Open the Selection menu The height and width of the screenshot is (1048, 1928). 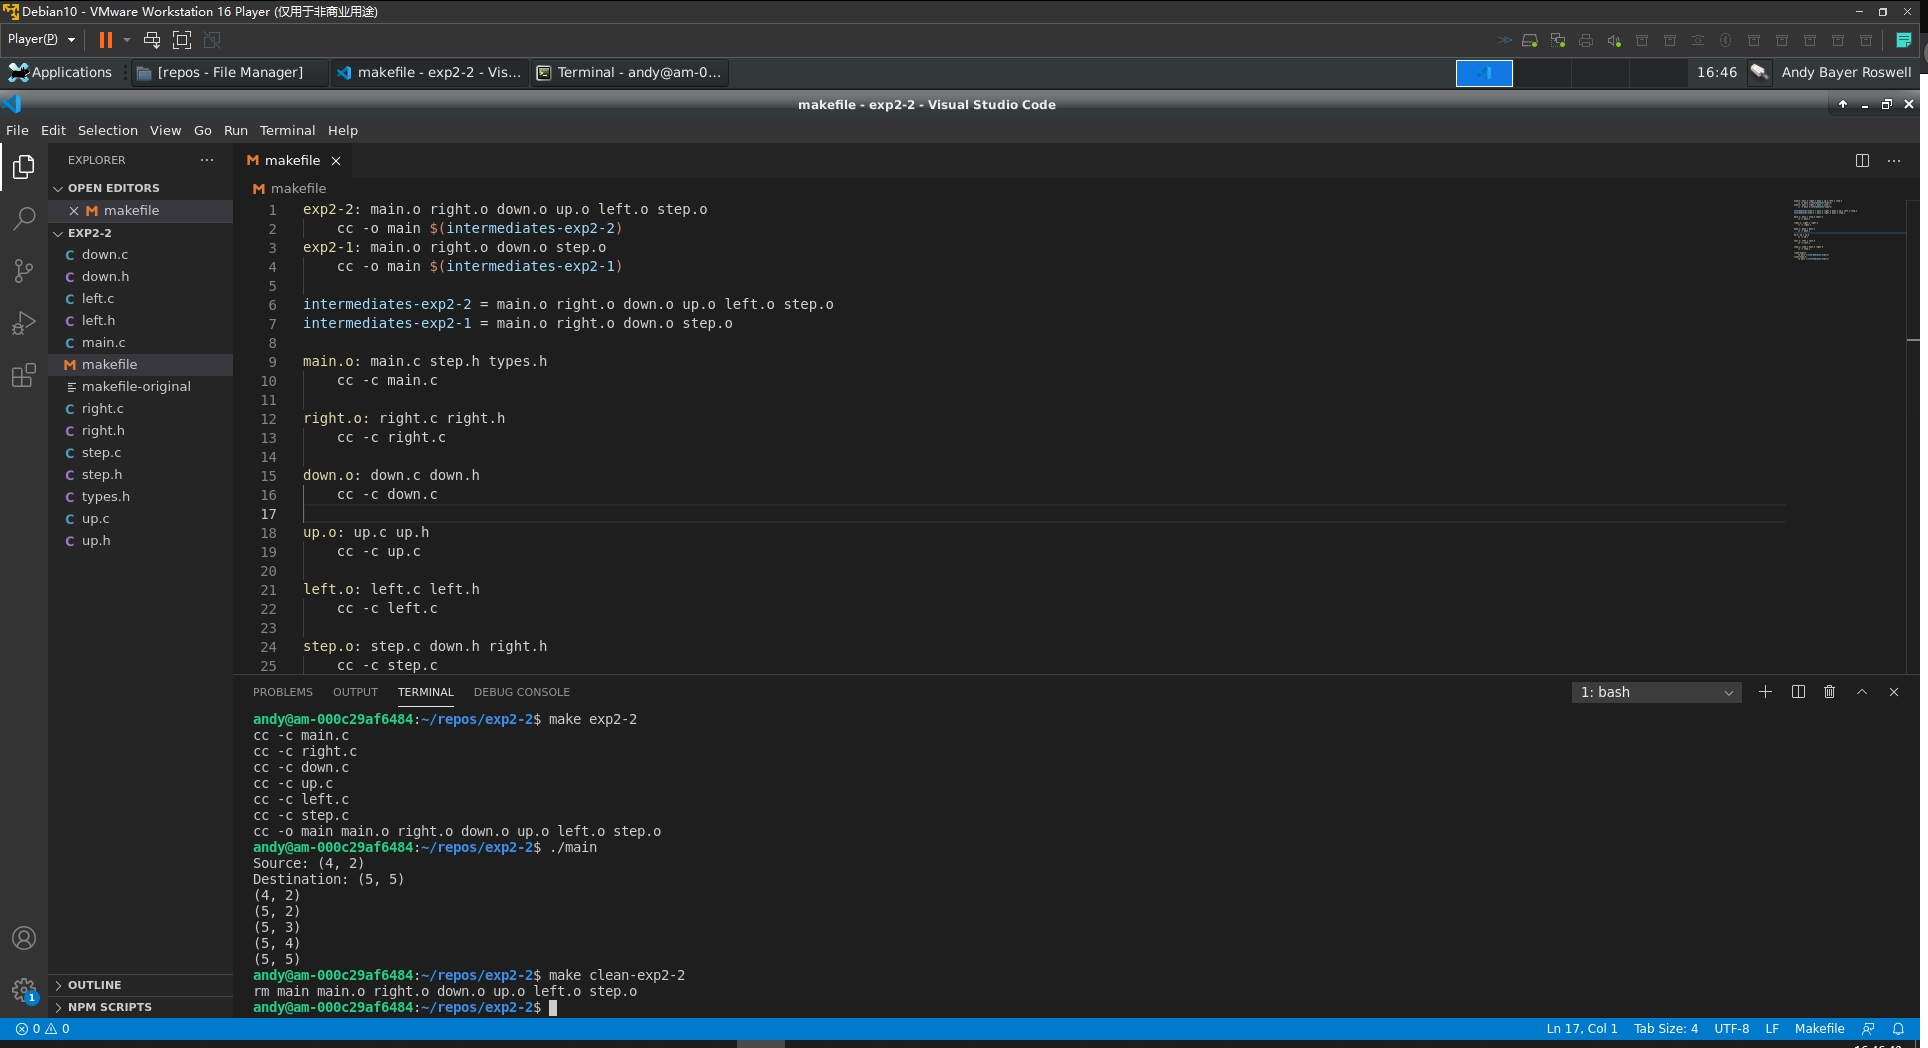click(x=108, y=131)
